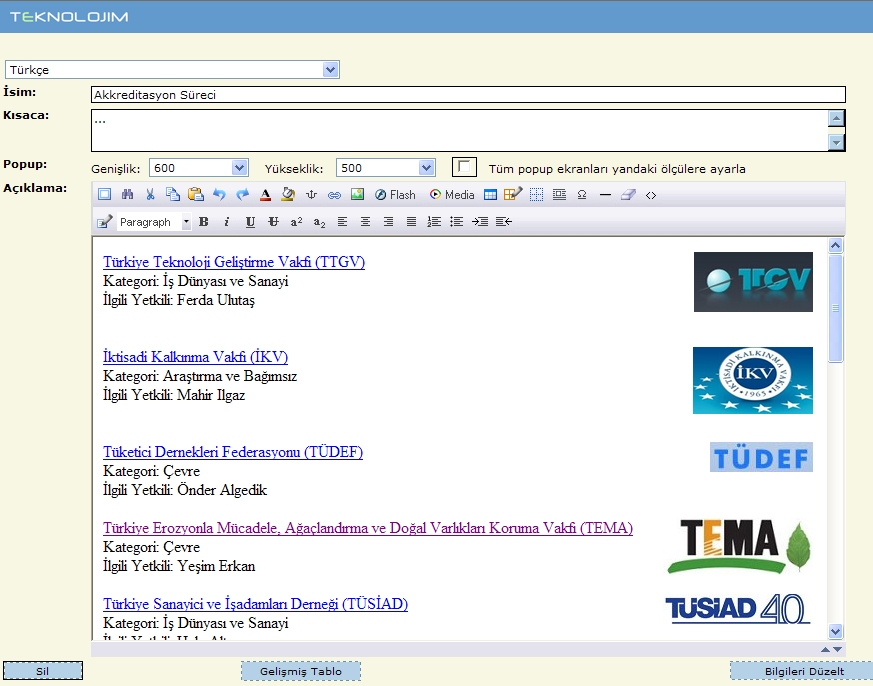Insert special character omega
Viewport: 873px width, 686px height.
point(582,194)
